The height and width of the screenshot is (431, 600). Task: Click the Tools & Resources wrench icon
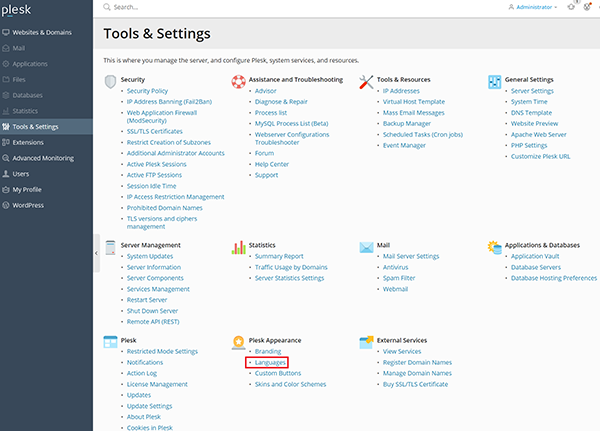(x=366, y=82)
